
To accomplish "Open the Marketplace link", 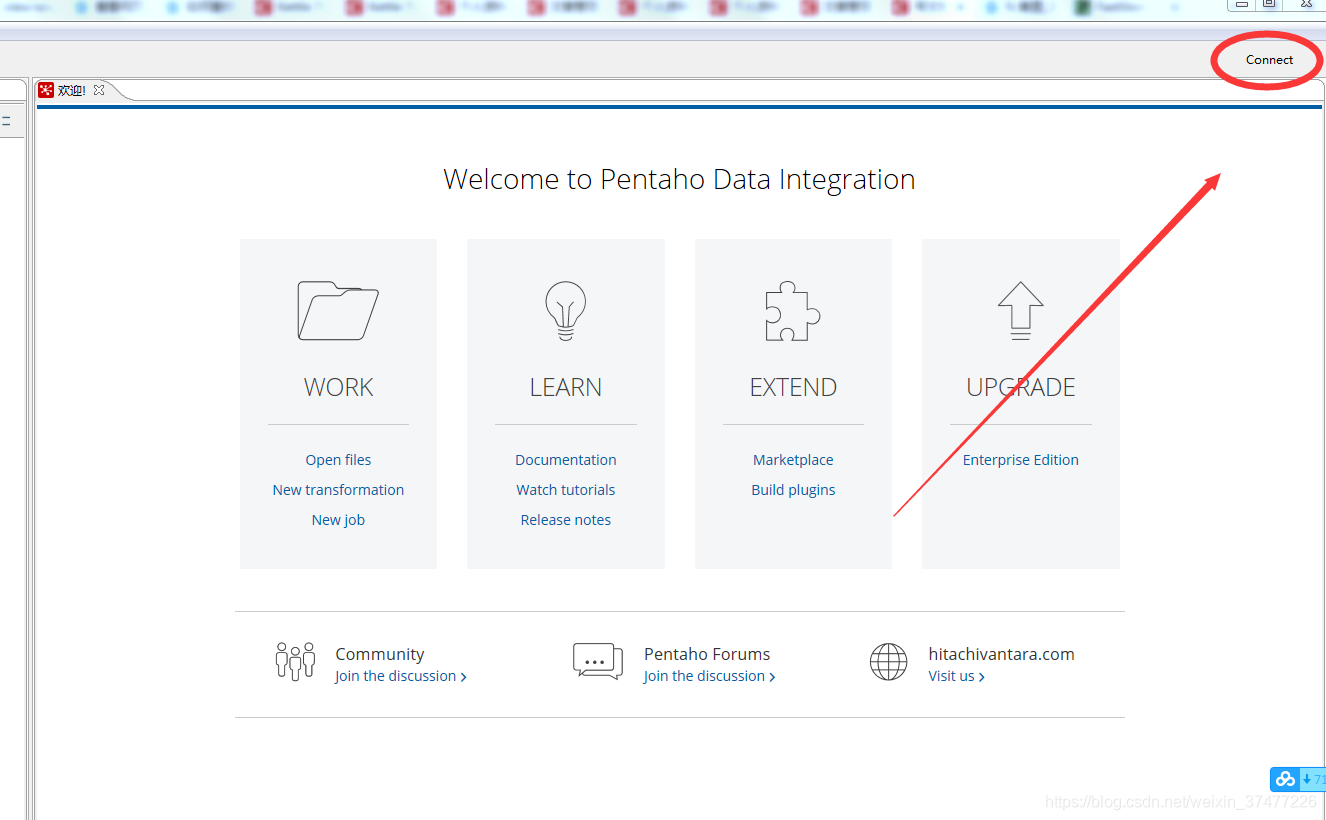I will coord(793,460).
